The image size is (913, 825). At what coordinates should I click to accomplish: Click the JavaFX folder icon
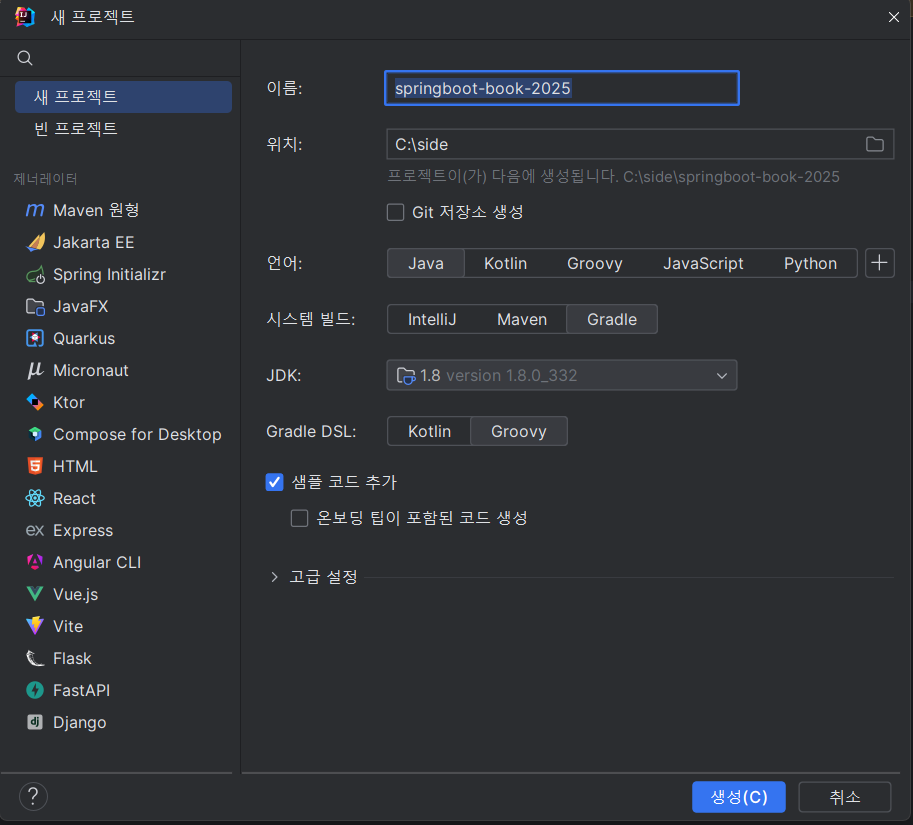point(35,306)
